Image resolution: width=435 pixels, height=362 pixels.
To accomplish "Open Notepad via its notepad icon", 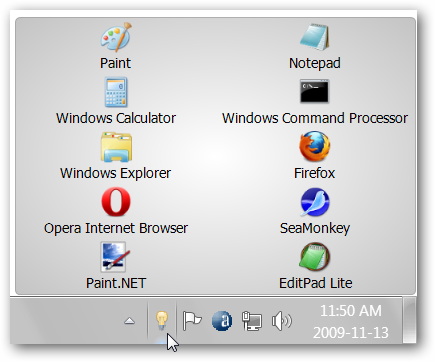I will (x=315, y=37).
